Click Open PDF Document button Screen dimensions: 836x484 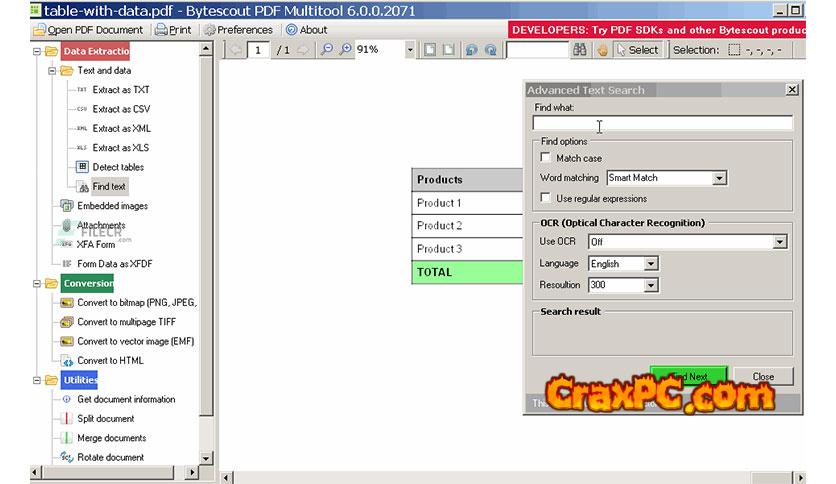(x=88, y=30)
